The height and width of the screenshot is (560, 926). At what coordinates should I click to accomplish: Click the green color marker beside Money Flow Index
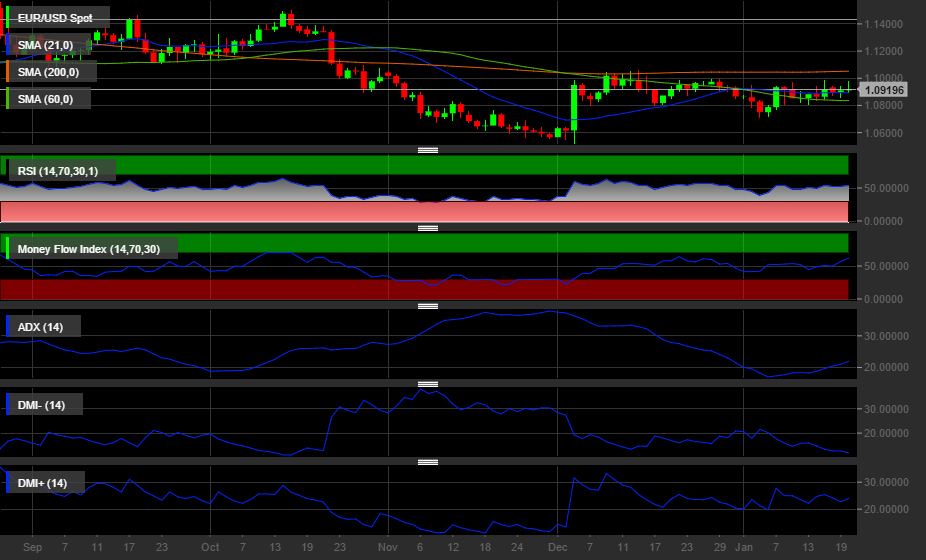click(8, 249)
